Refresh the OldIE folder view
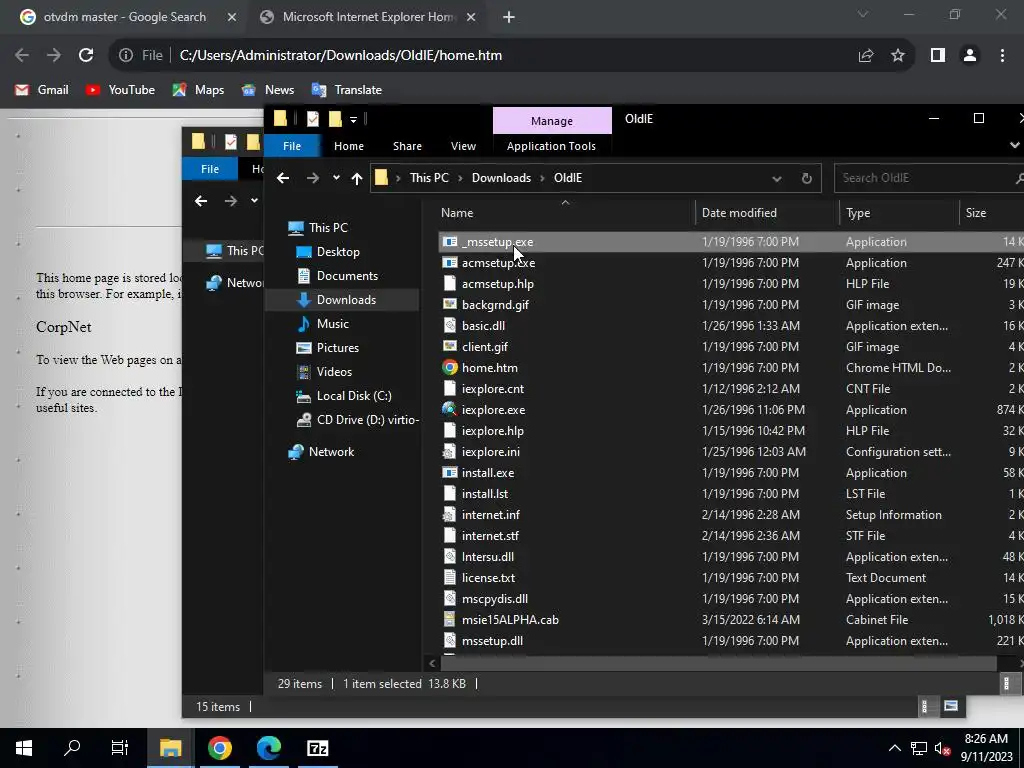 (807, 178)
